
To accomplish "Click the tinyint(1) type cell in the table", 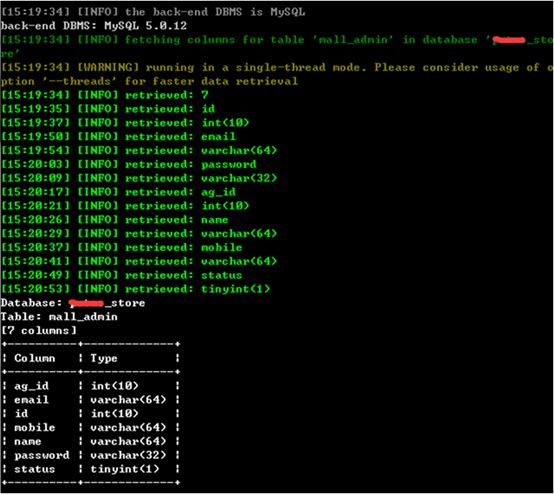I will pyautogui.click(x=125, y=469).
